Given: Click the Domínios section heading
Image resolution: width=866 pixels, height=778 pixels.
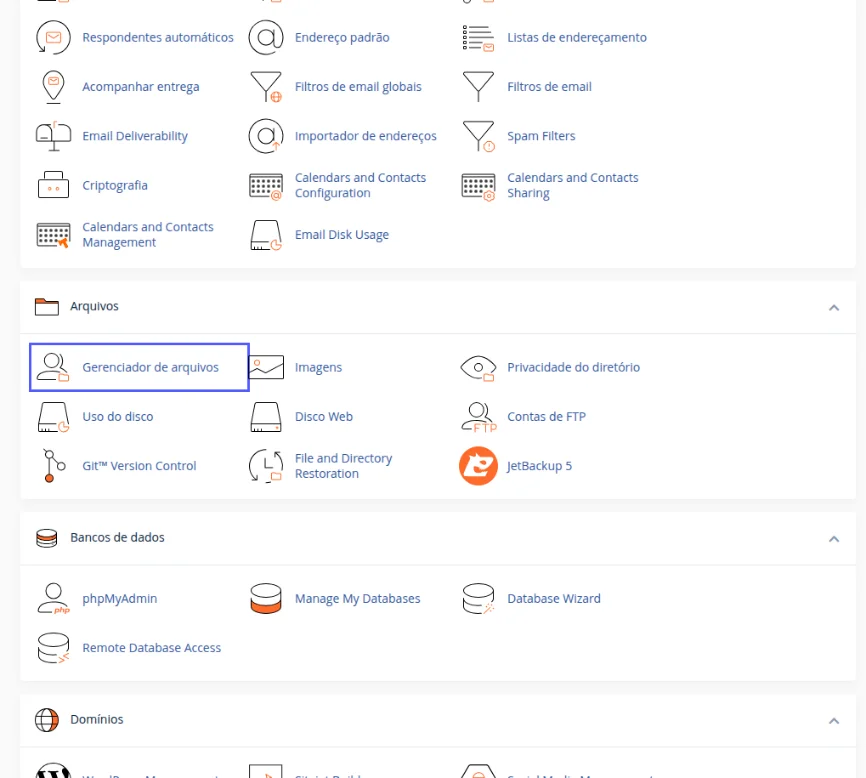Looking at the screenshot, I should (97, 719).
